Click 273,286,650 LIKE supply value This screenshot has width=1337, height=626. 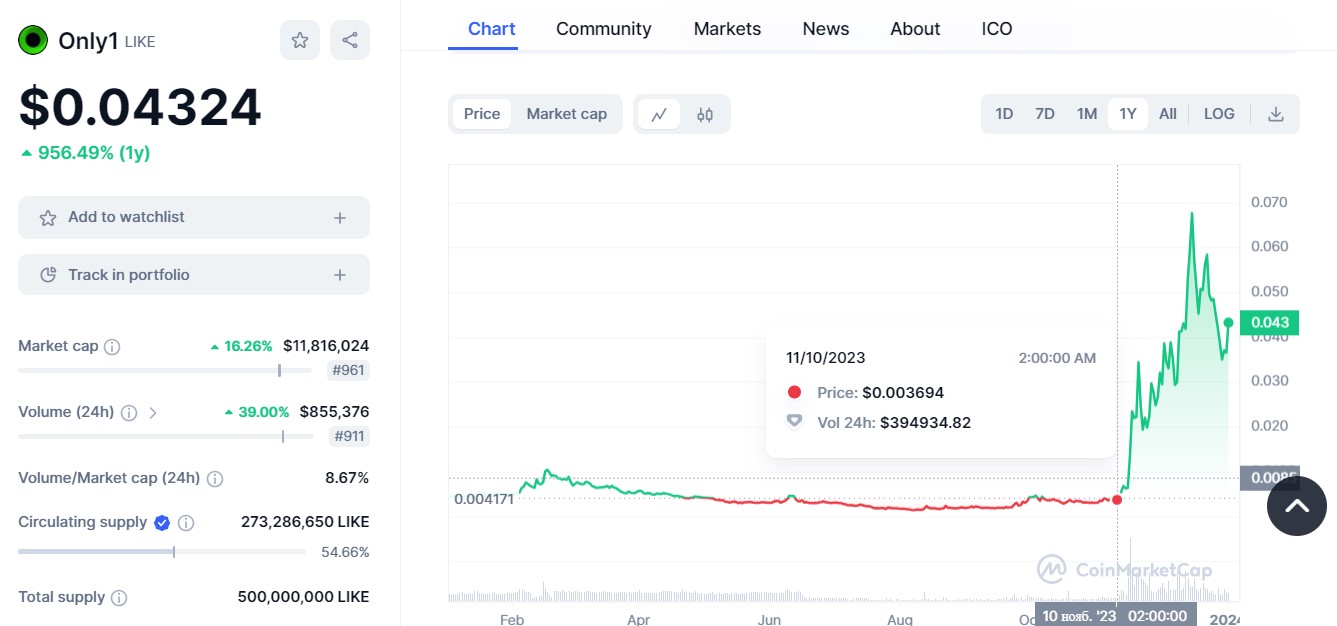305,522
